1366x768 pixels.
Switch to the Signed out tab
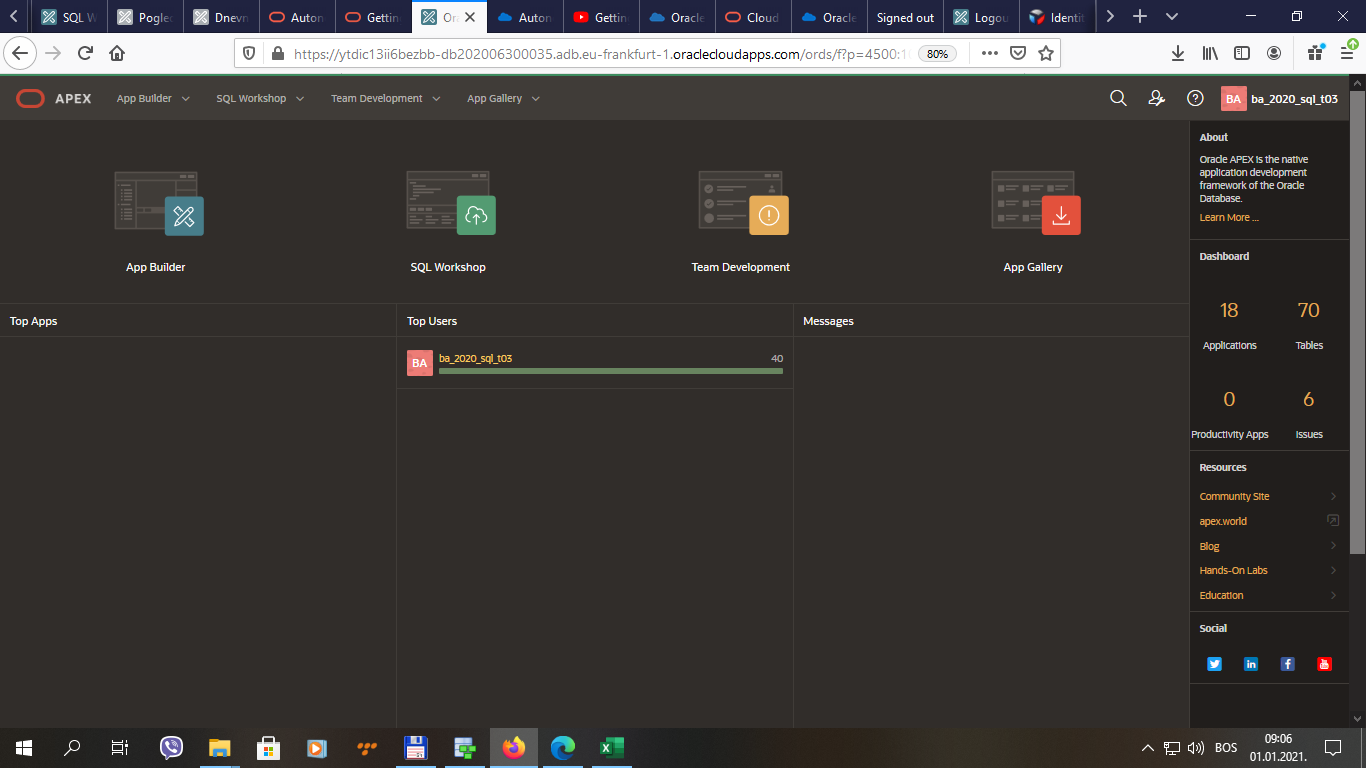[905, 17]
